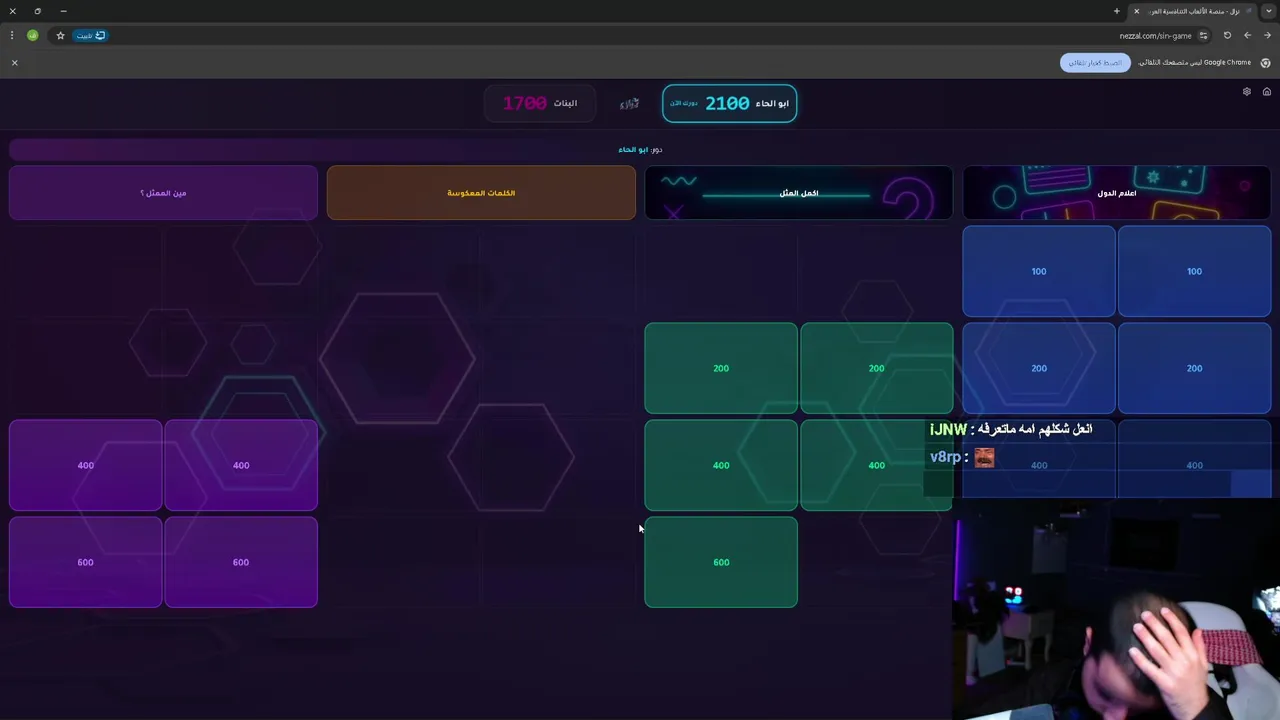
Task: Click the address bar nezzal.com/sin-game
Action: [1155, 35]
